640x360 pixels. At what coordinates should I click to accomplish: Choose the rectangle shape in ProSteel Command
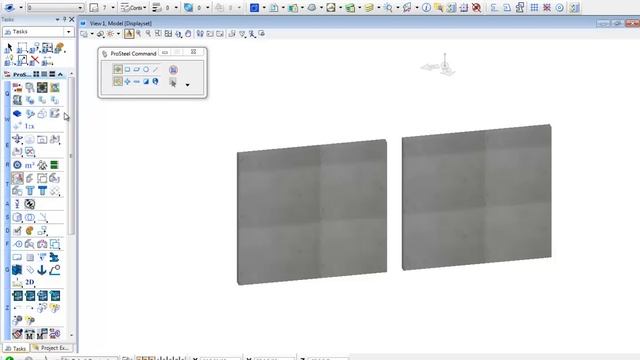(x=127, y=70)
